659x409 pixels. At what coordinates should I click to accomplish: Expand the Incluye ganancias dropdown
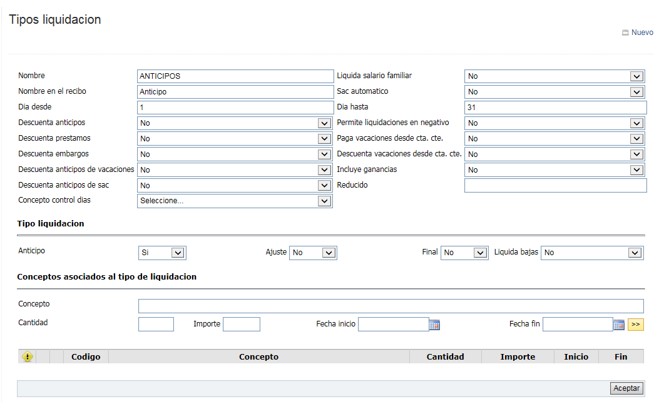[x=554, y=170]
